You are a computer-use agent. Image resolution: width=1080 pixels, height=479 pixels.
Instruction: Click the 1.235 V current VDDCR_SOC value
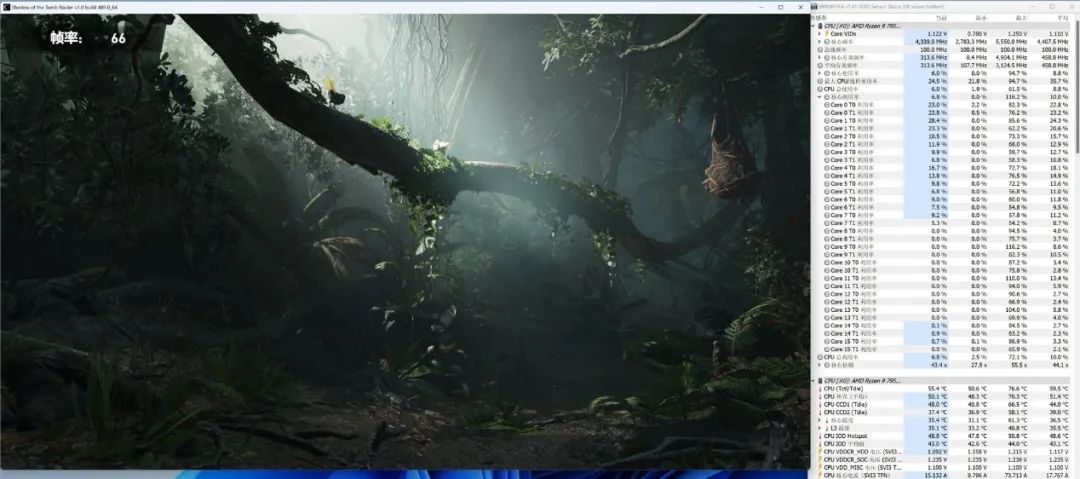point(938,460)
